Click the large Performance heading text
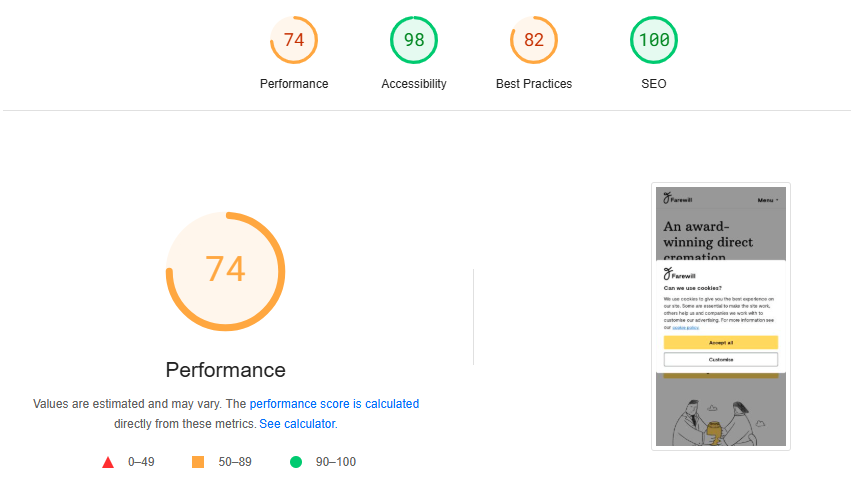Viewport: 851px width, 487px height. pos(225,370)
